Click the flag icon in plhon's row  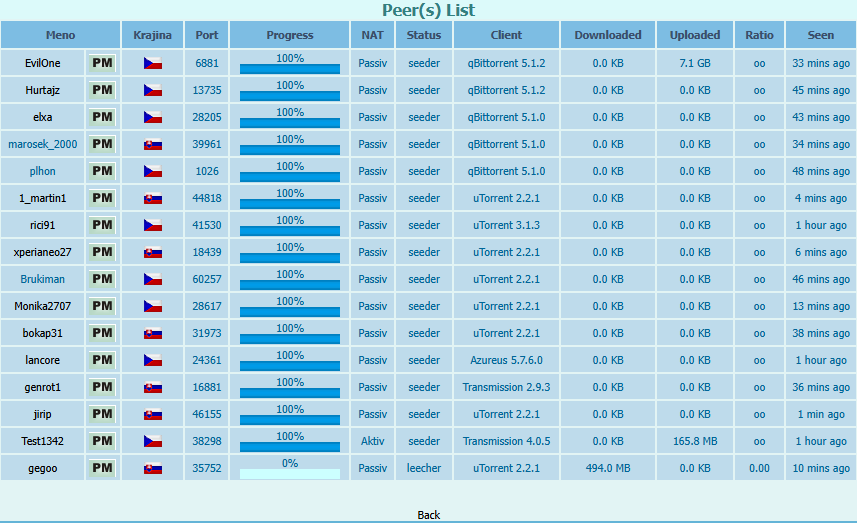coord(152,172)
